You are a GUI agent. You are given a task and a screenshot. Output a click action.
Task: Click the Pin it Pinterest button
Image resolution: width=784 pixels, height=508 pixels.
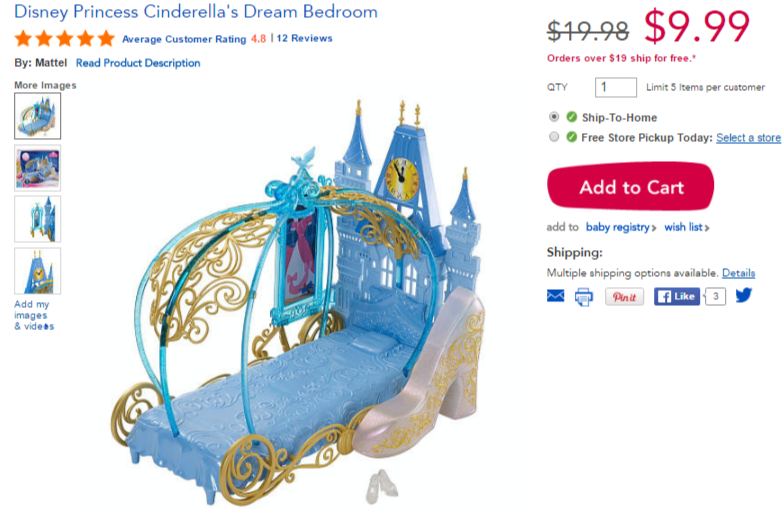[624, 297]
